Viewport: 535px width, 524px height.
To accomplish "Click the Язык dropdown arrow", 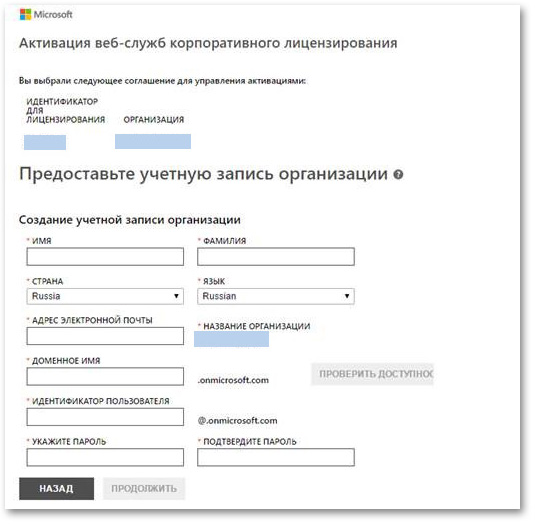I will (x=347, y=296).
